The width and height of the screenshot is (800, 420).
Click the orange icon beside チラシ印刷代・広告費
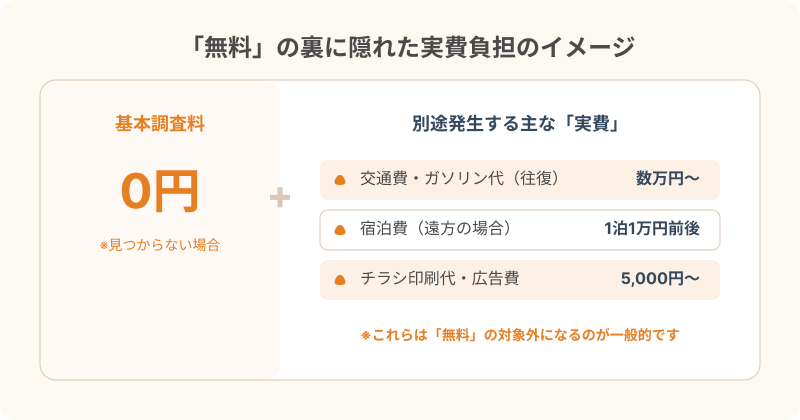click(x=339, y=280)
